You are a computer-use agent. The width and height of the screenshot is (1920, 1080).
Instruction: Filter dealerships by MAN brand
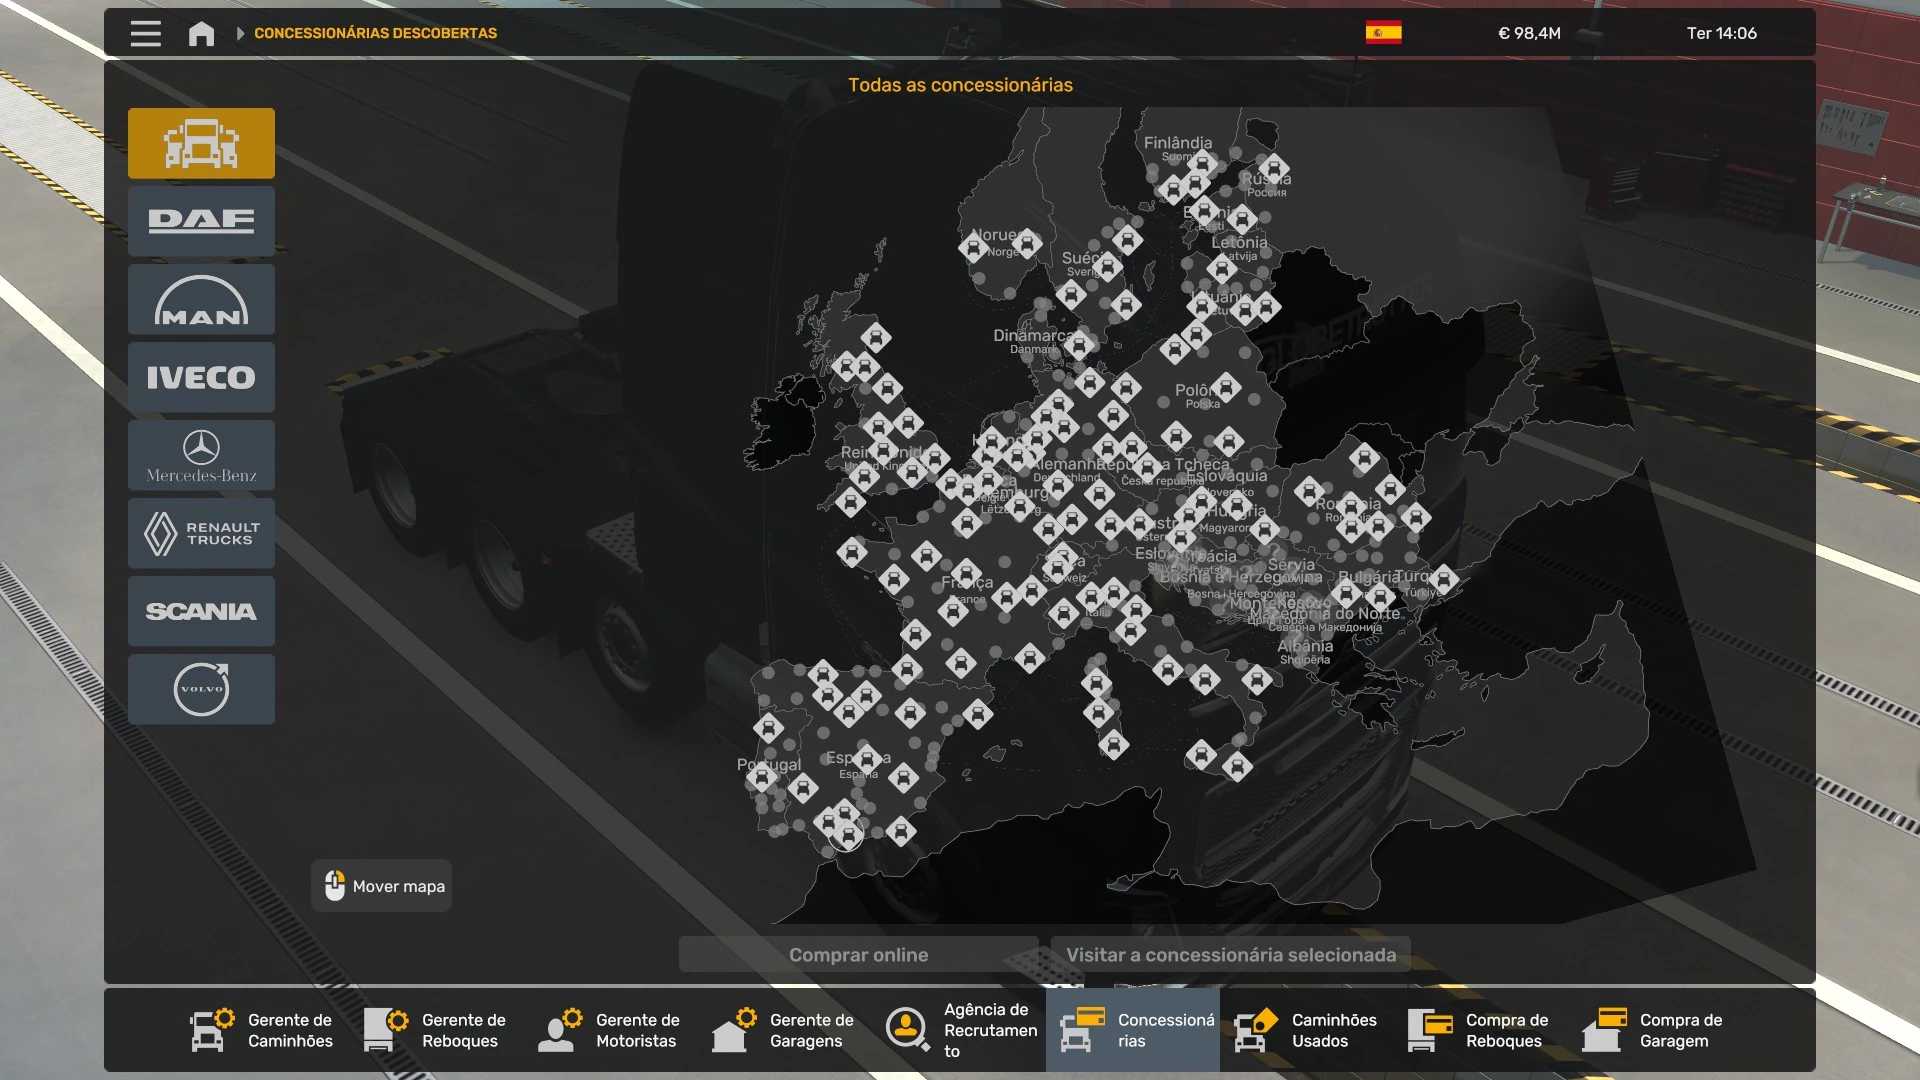pyautogui.click(x=201, y=299)
